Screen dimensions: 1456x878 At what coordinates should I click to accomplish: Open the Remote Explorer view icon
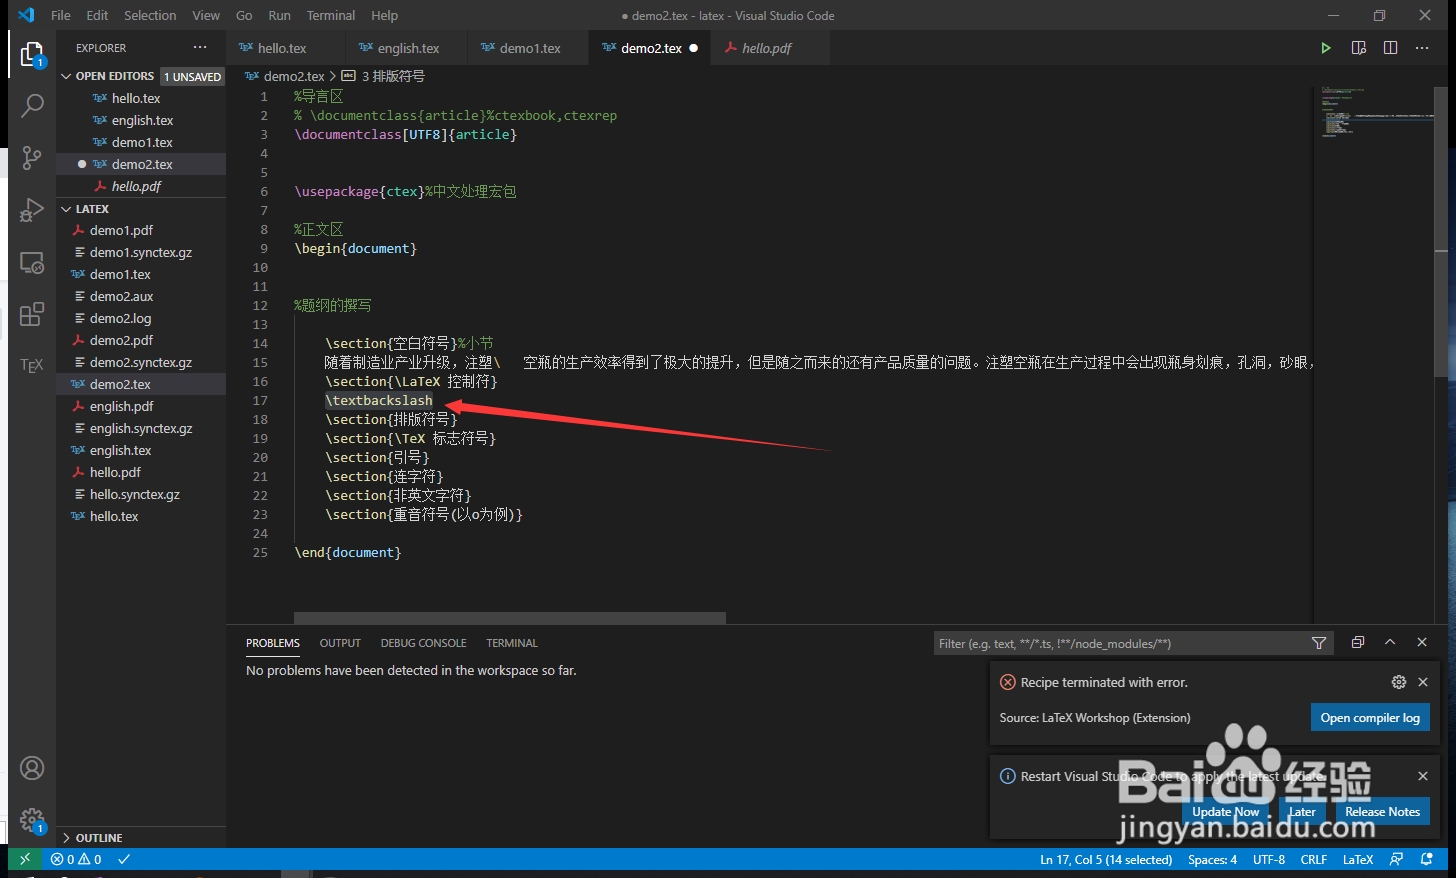pos(32,263)
